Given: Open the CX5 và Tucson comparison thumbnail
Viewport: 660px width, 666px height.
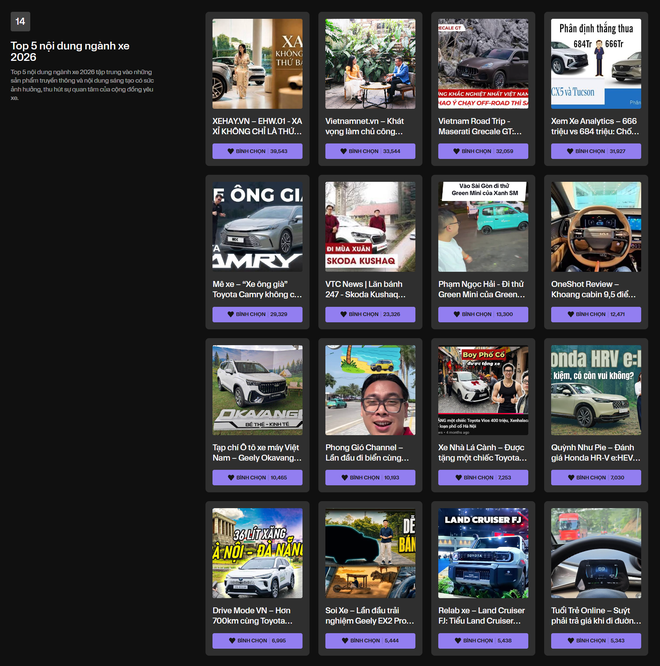Looking at the screenshot, I should coord(596,64).
